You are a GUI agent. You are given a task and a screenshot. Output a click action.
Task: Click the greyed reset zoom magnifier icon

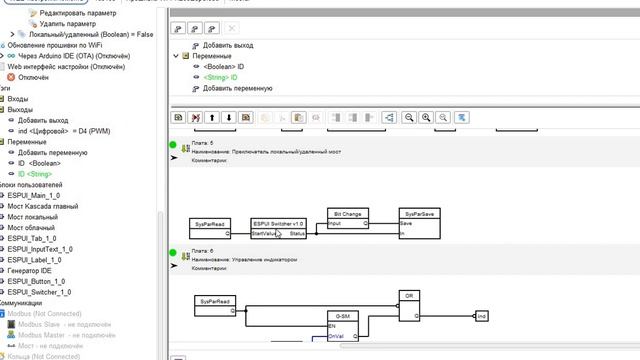pos(443,118)
